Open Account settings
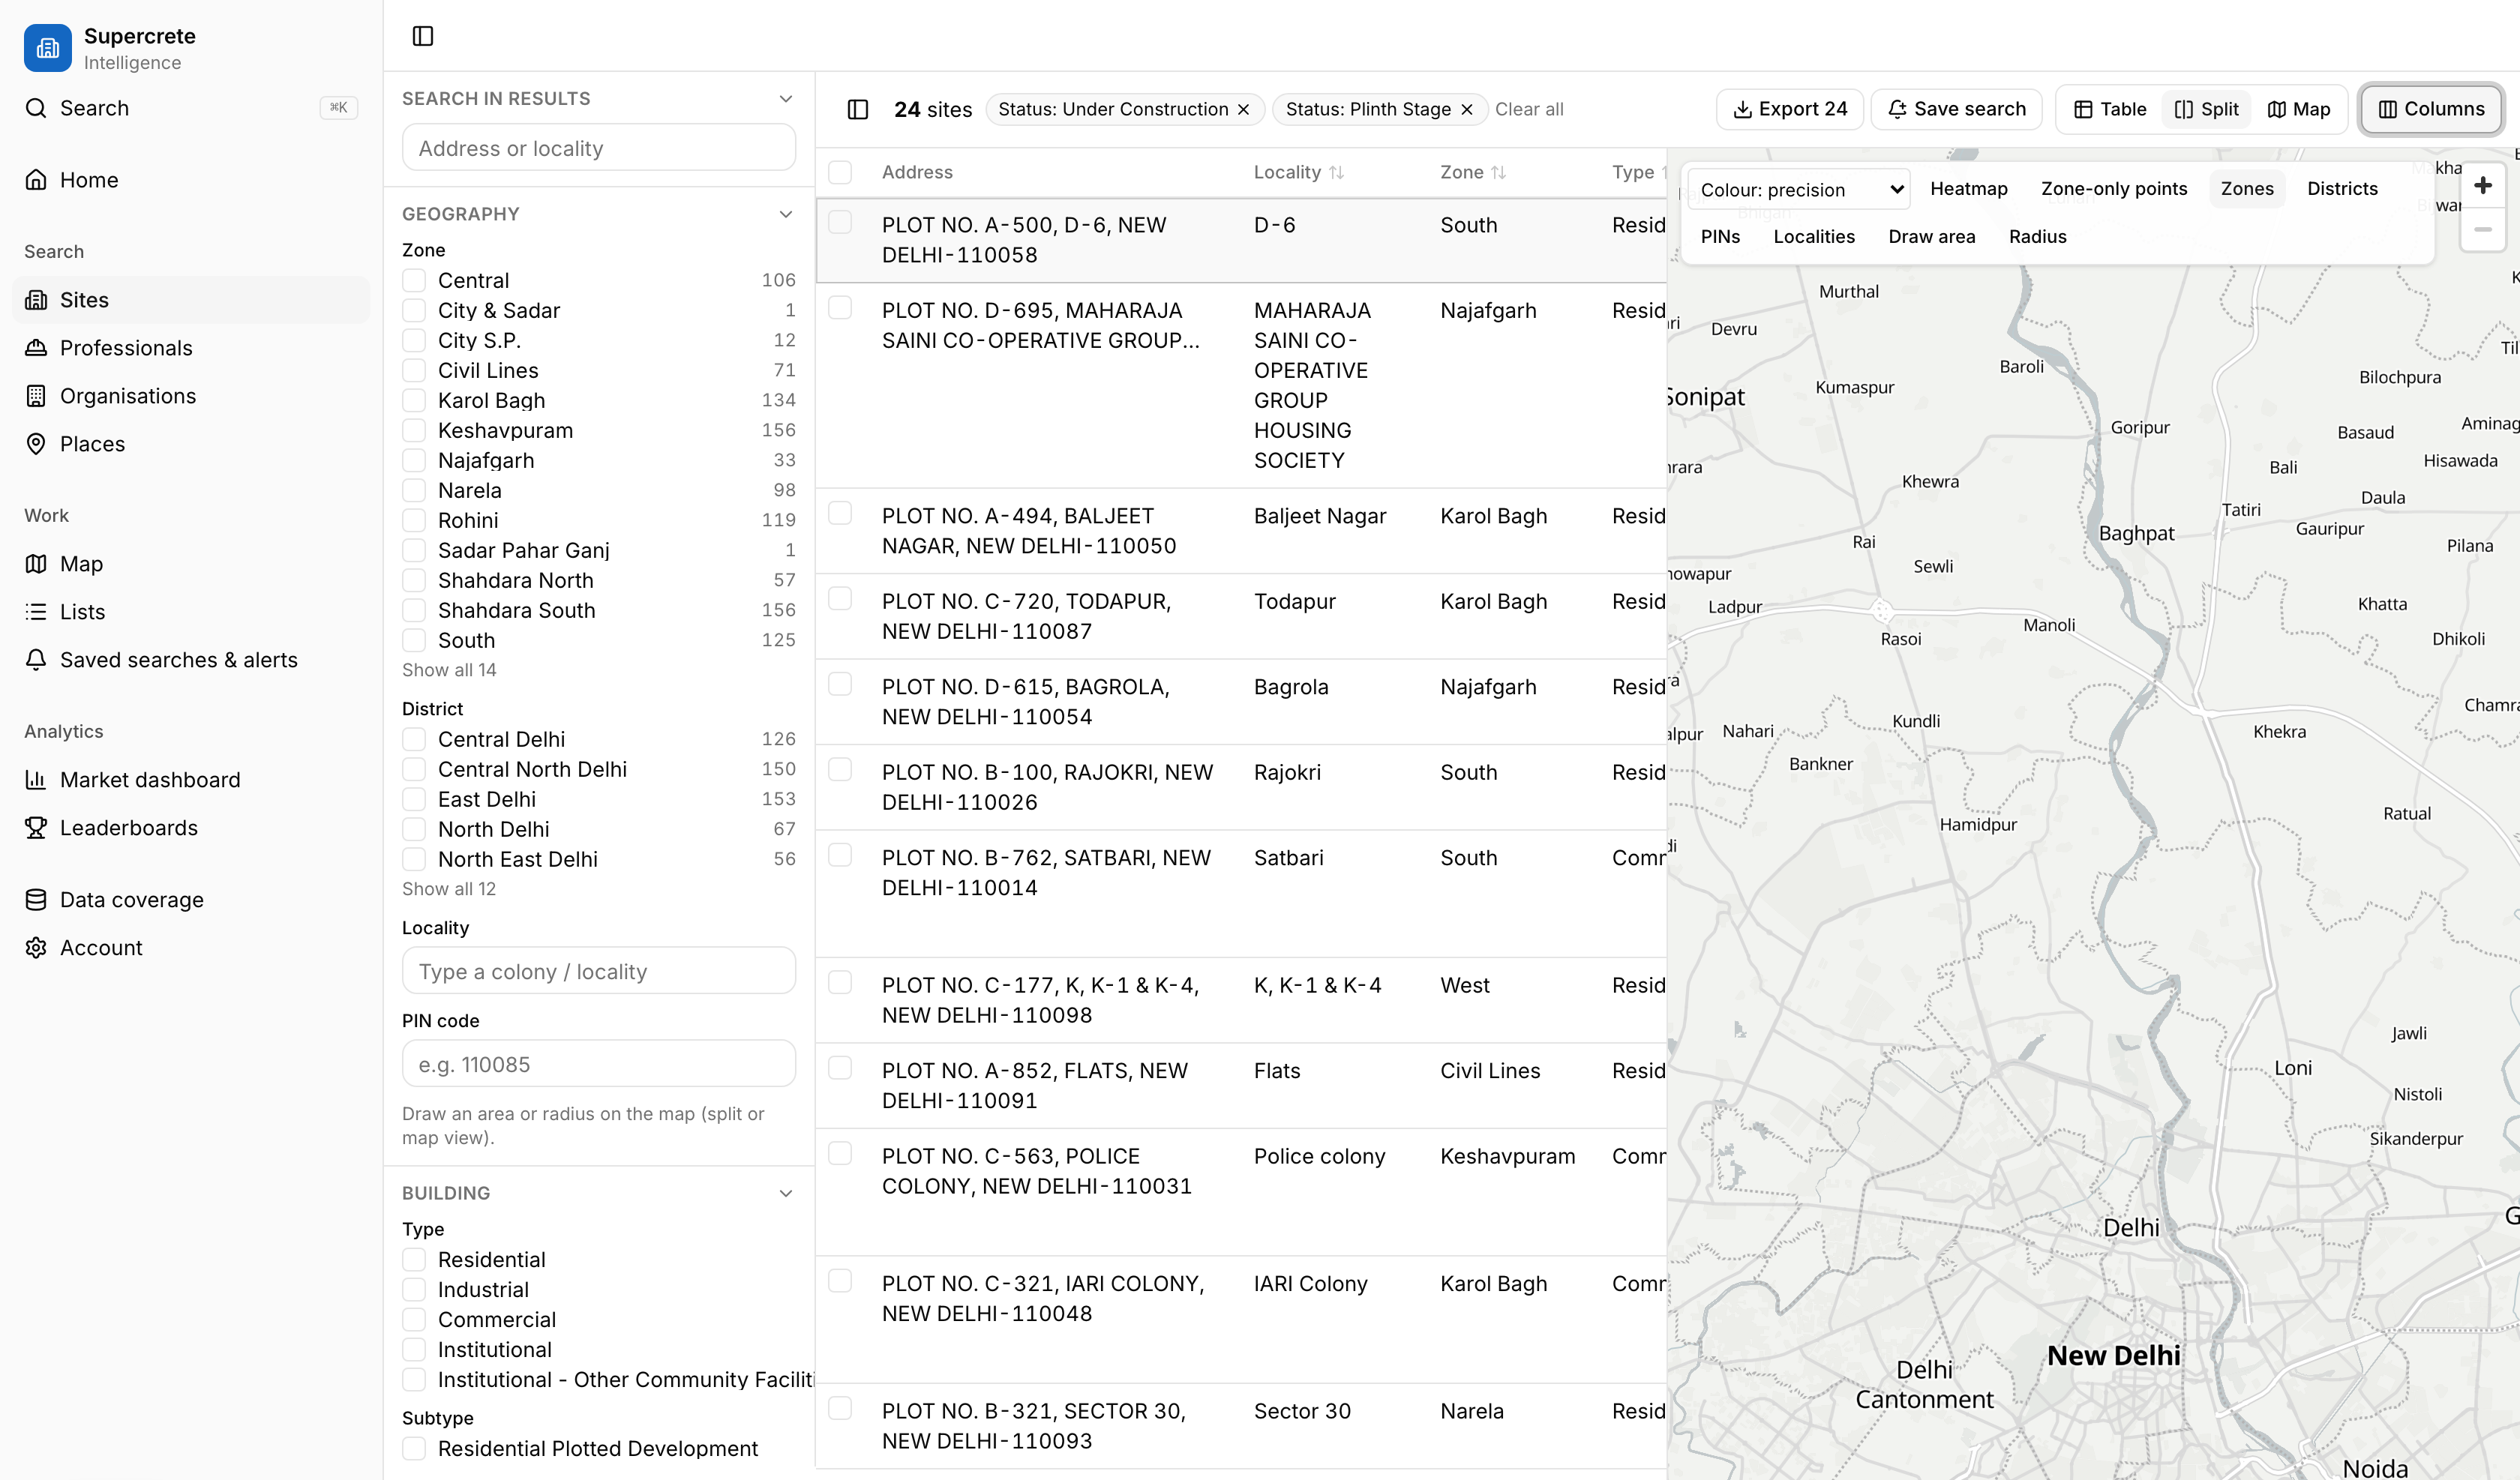This screenshot has width=2520, height=1480. (x=190, y=948)
